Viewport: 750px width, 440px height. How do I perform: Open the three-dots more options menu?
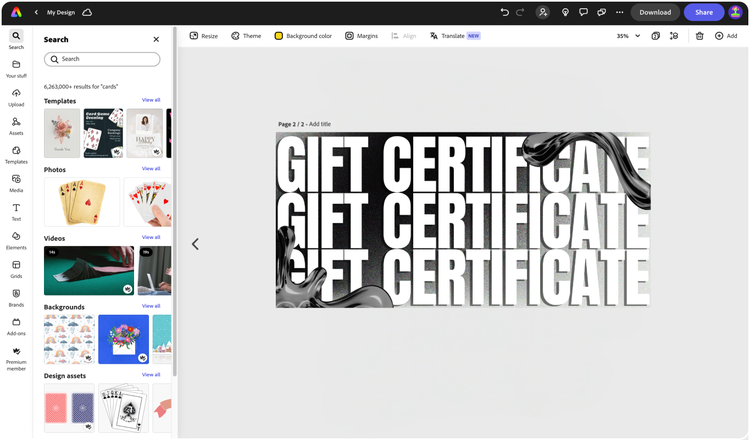point(620,12)
